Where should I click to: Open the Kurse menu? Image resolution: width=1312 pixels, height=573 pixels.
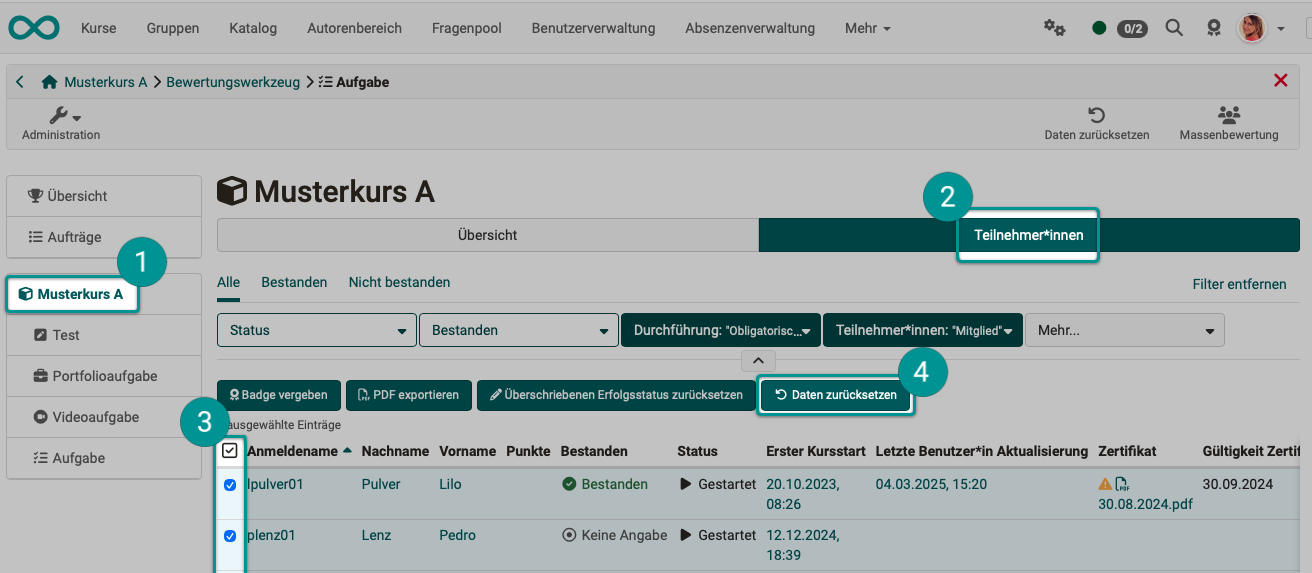point(98,28)
